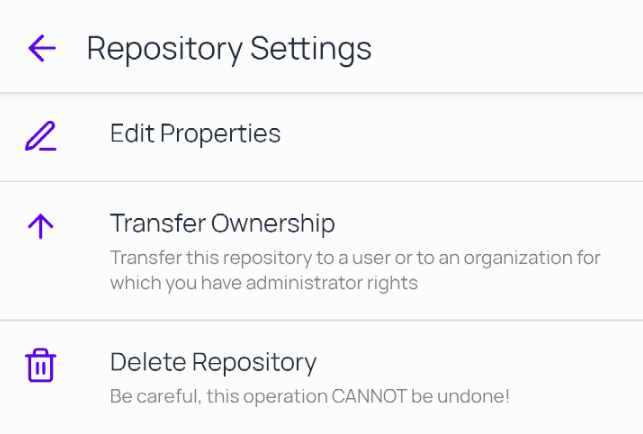Click blank area right of Delete Repository
643x434 pixels.
click(x=480, y=363)
